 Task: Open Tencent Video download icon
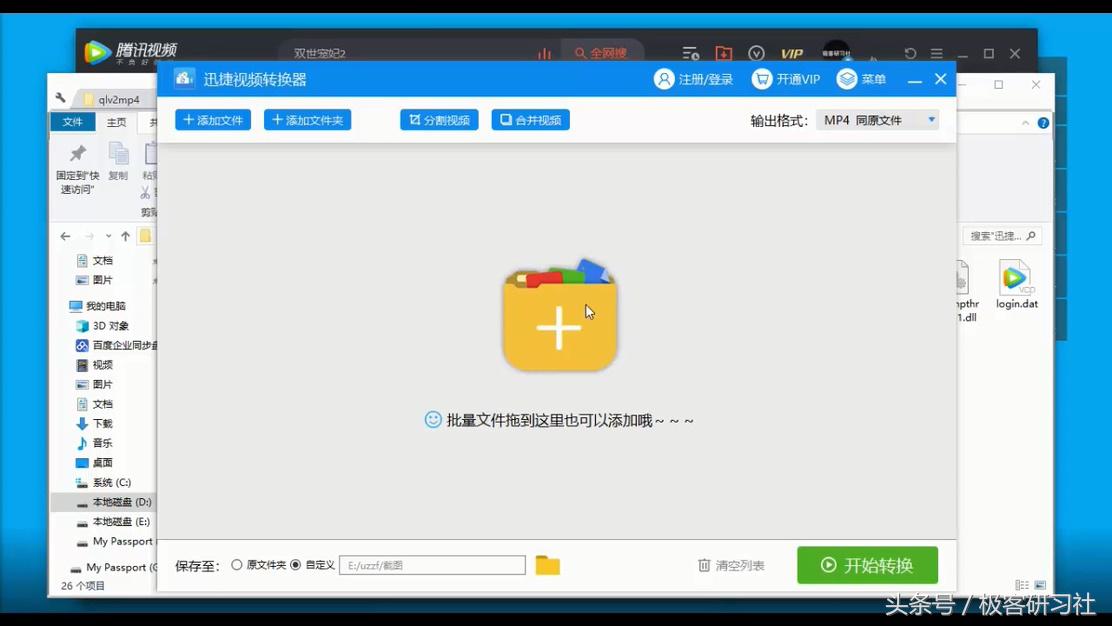tap(723, 53)
